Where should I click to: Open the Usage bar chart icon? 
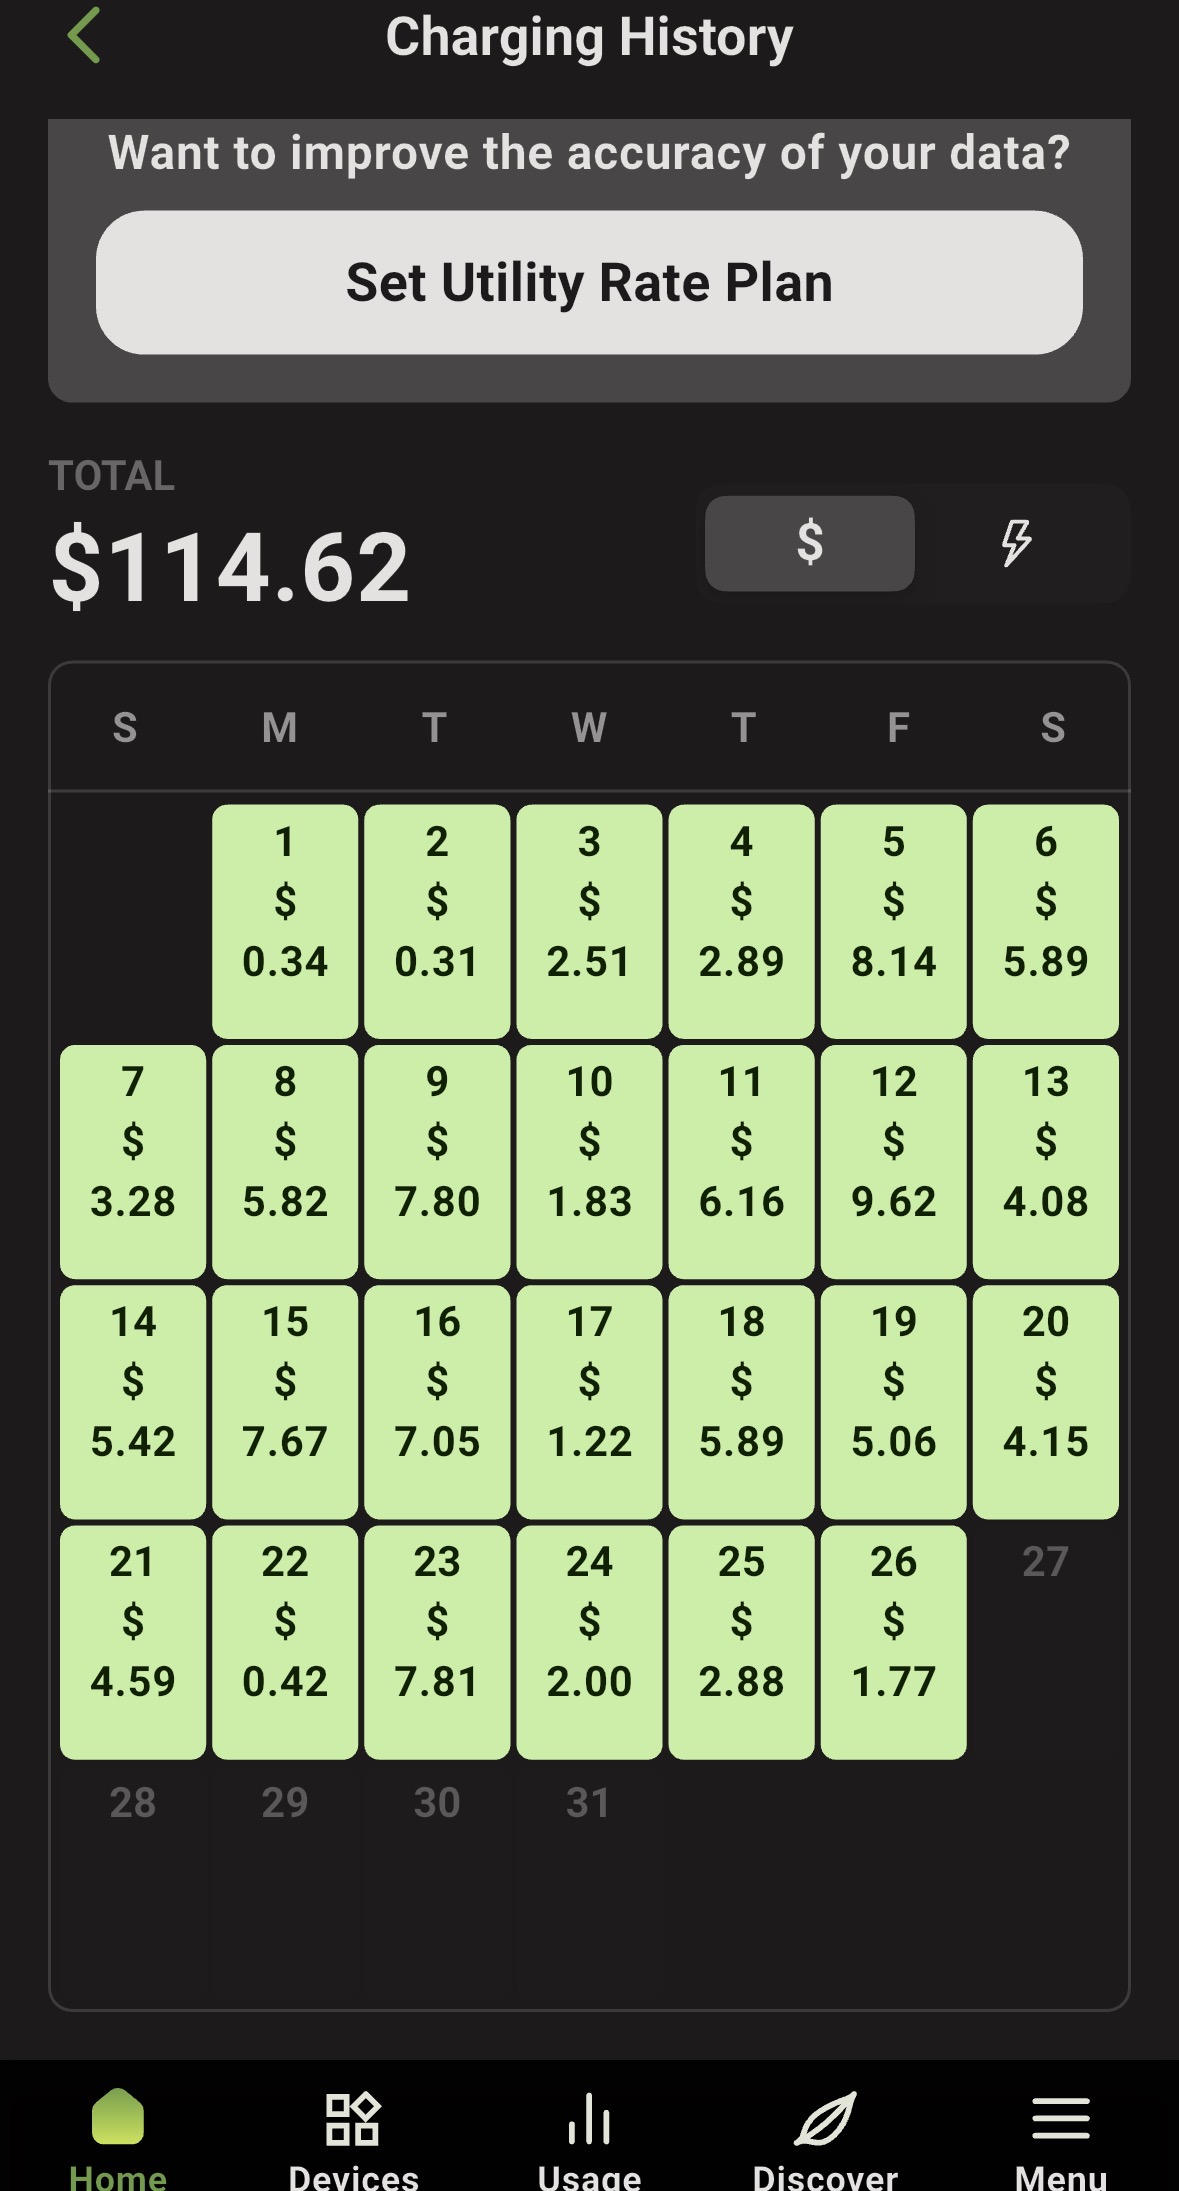[x=589, y=2120]
